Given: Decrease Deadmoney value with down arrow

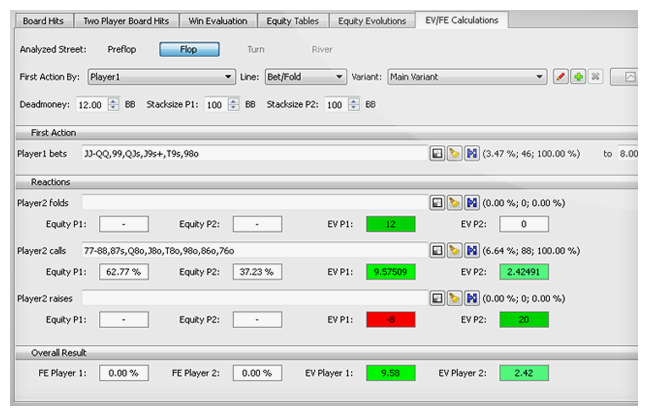Looking at the screenshot, I should 113,108.
